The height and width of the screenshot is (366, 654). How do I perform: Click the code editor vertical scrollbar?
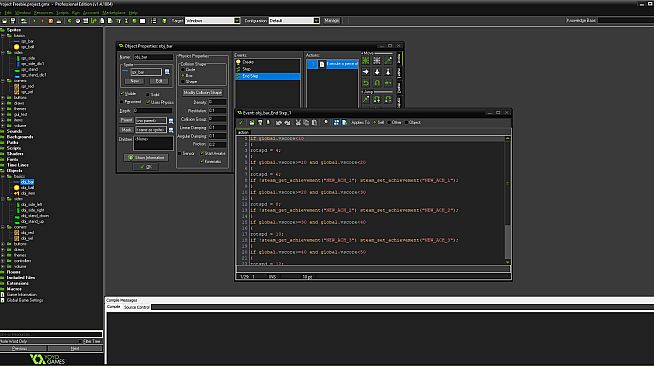[x=508, y=200]
